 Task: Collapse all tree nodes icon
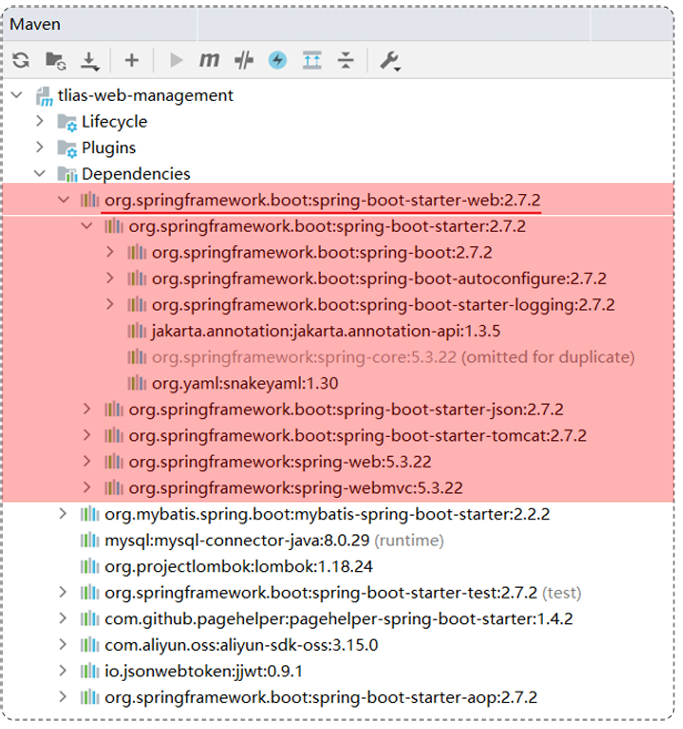pos(345,60)
